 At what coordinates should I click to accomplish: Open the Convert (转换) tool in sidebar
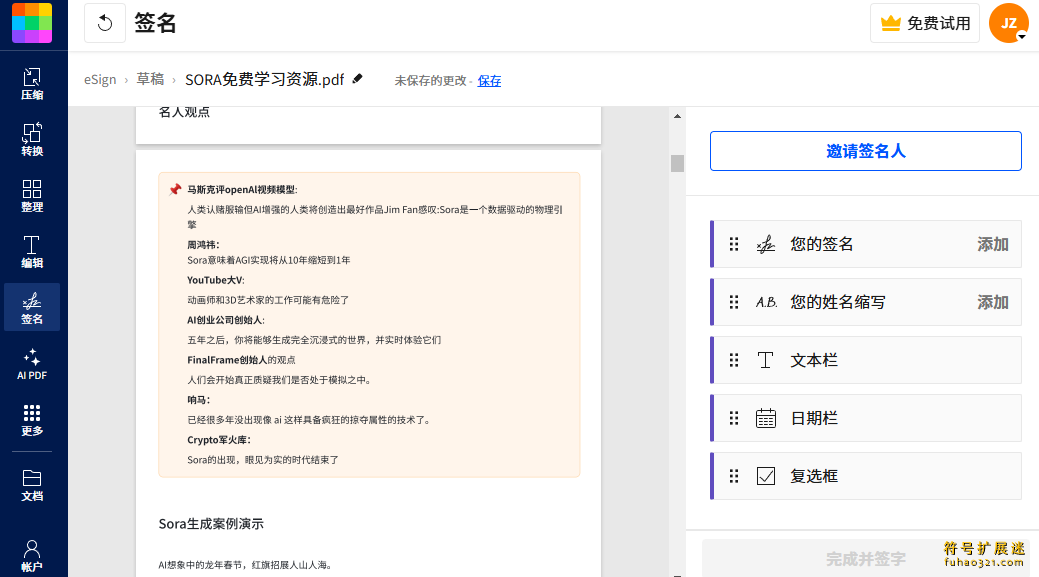click(32, 139)
